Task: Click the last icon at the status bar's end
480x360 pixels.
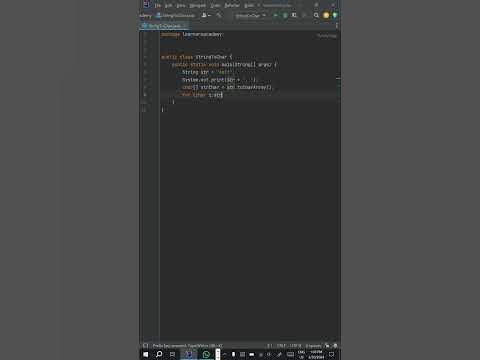Action: tap(335, 346)
